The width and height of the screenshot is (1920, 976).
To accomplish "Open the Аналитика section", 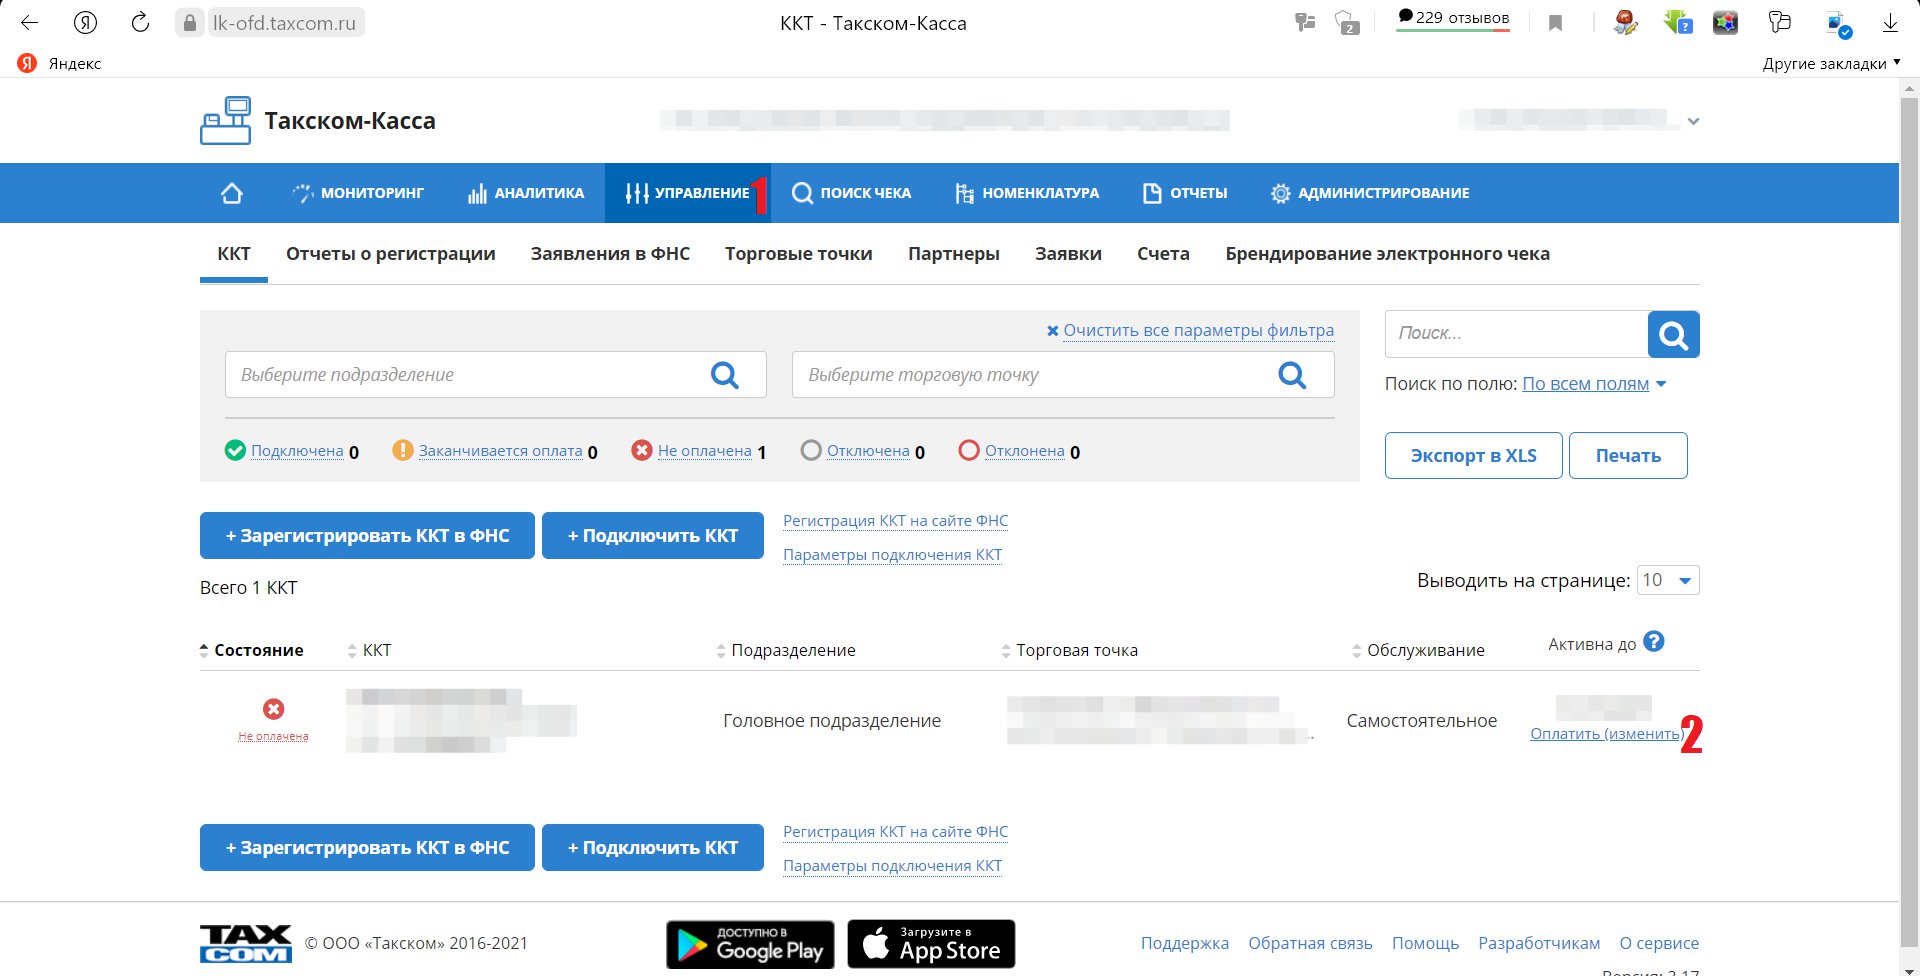I will tap(526, 193).
